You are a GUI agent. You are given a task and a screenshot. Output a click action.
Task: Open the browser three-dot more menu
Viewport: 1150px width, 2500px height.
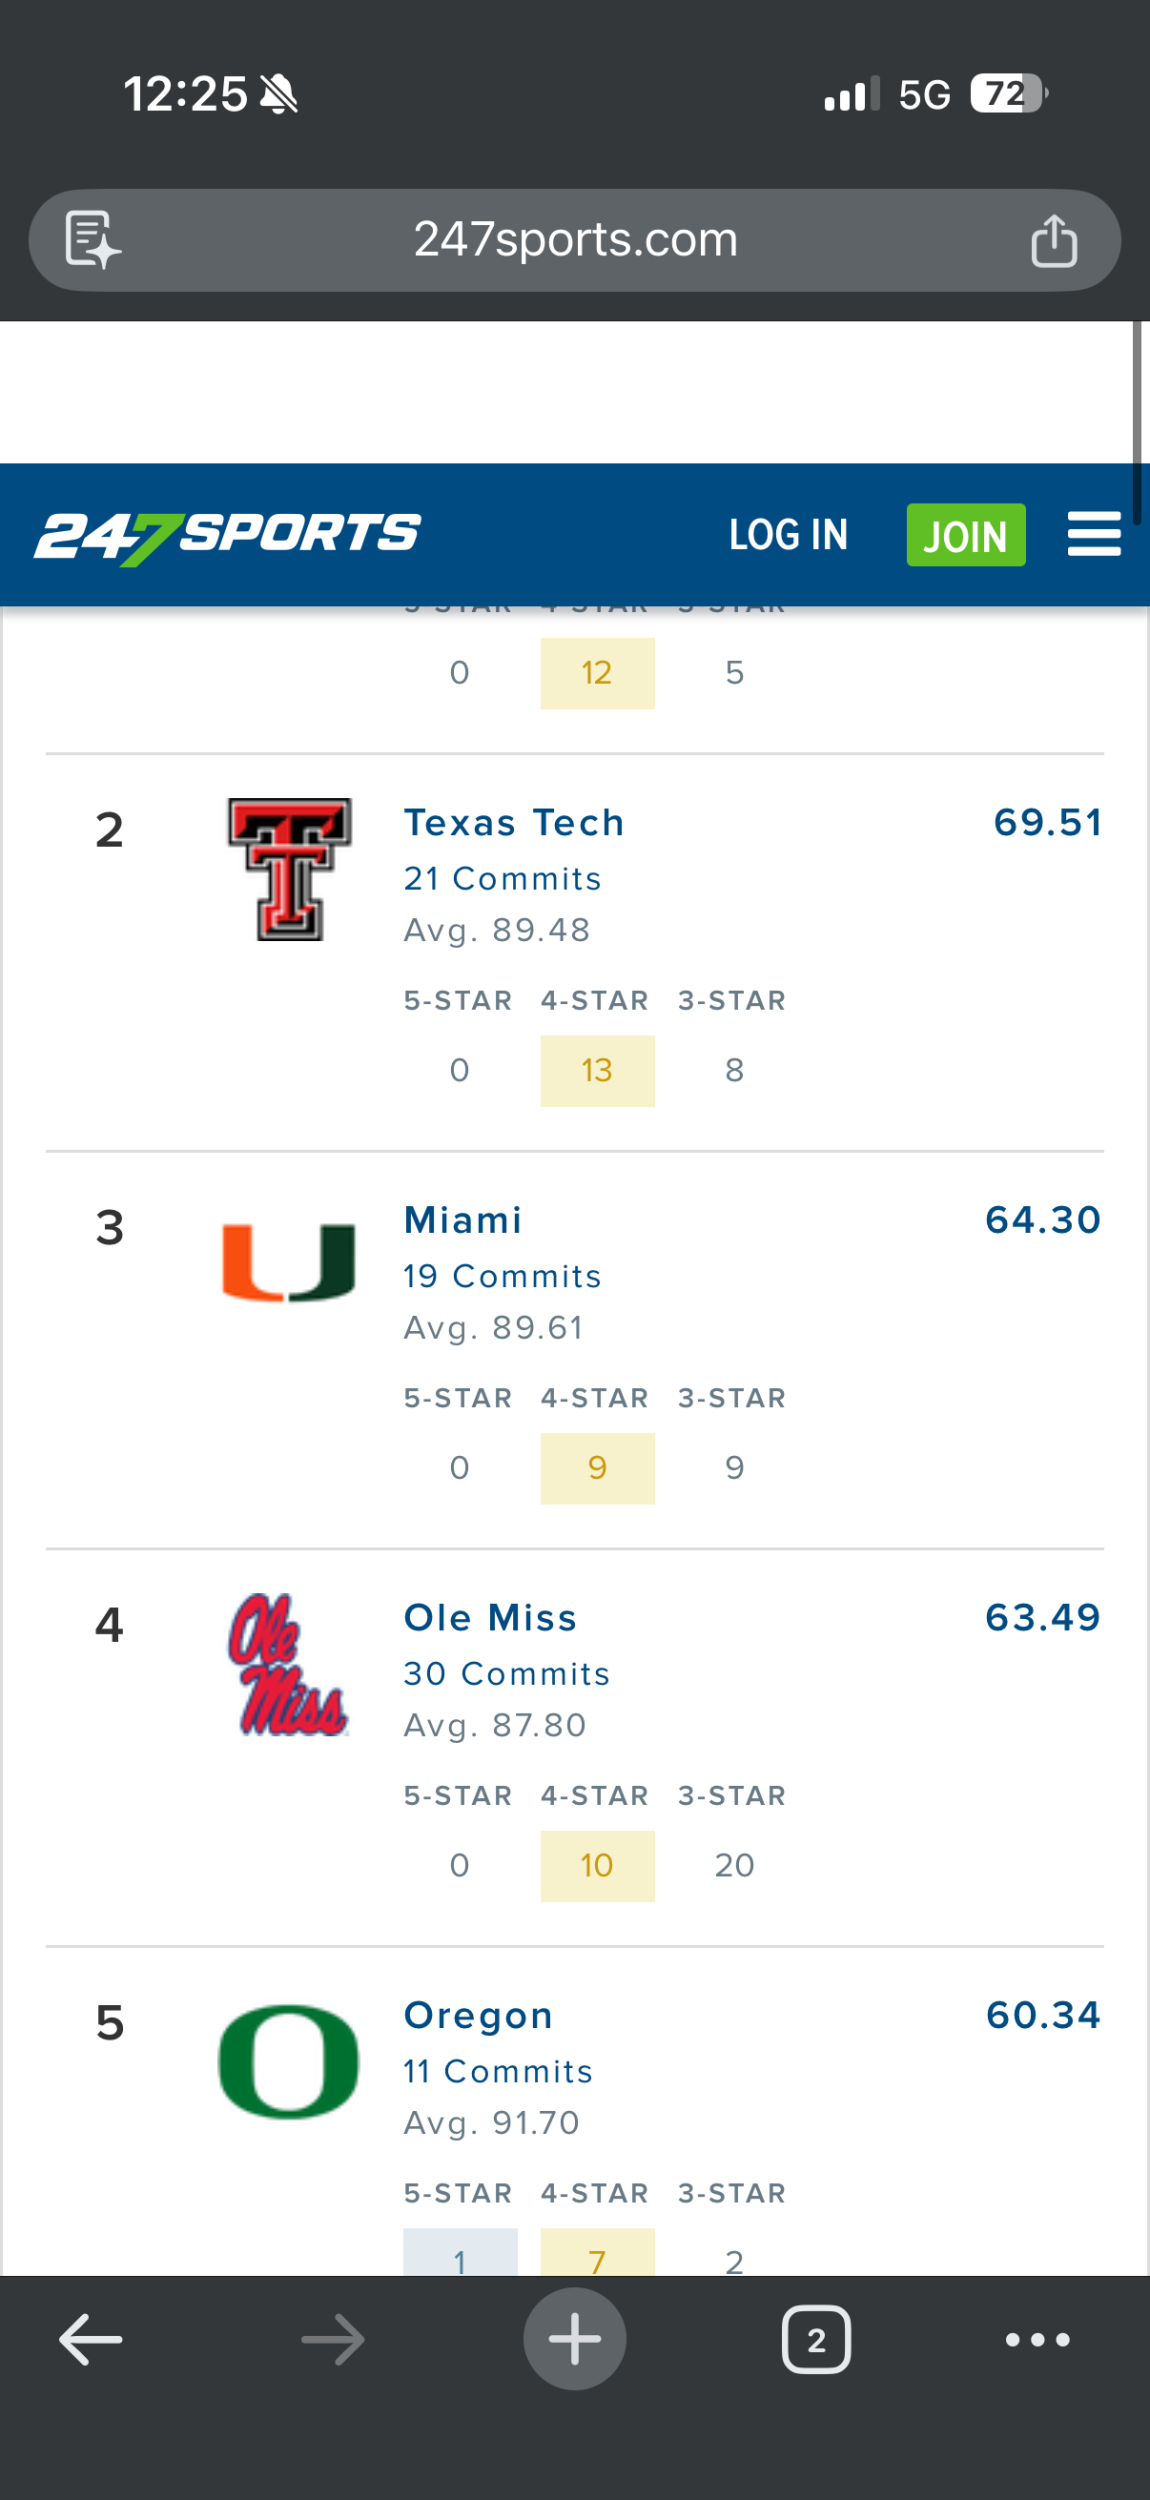1037,2339
